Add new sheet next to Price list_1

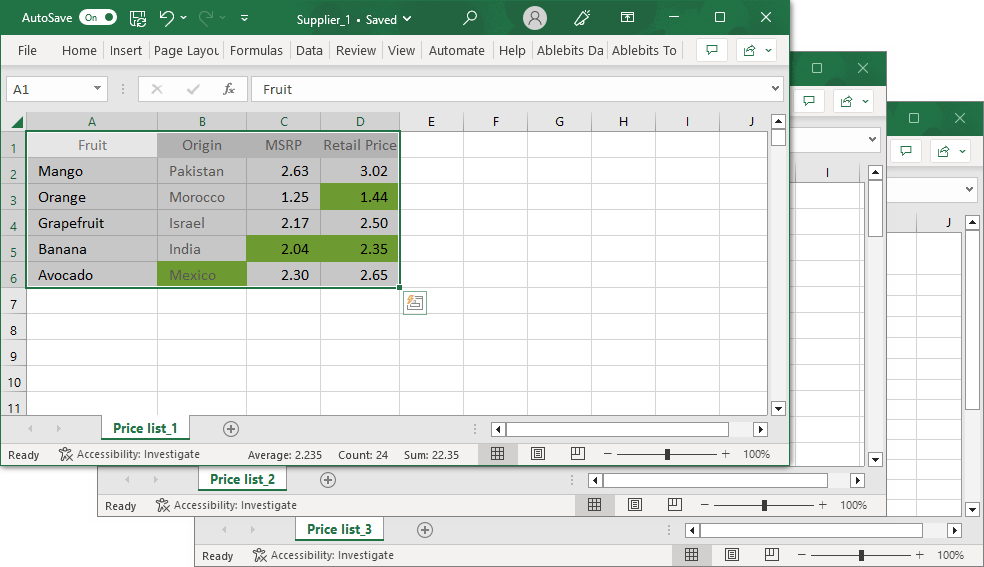[231, 429]
